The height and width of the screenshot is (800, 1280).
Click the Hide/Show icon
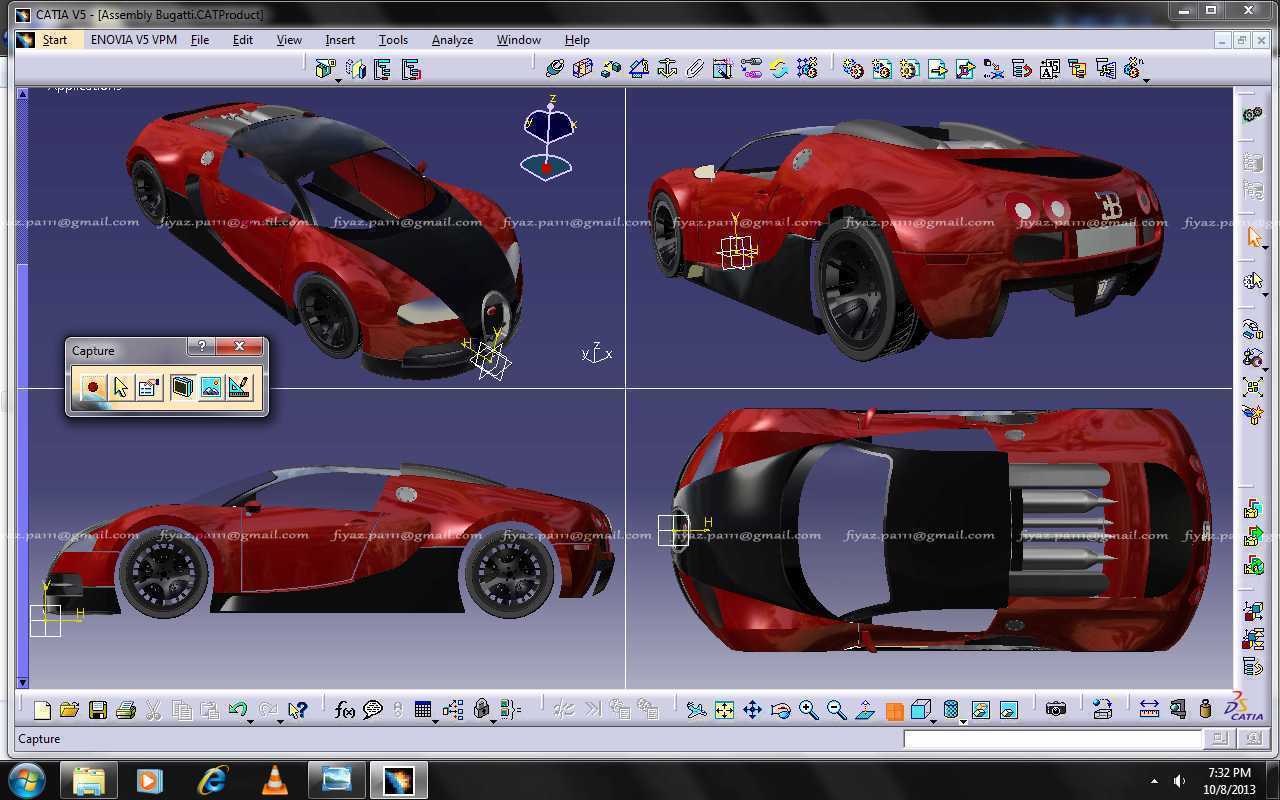point(981,710)
